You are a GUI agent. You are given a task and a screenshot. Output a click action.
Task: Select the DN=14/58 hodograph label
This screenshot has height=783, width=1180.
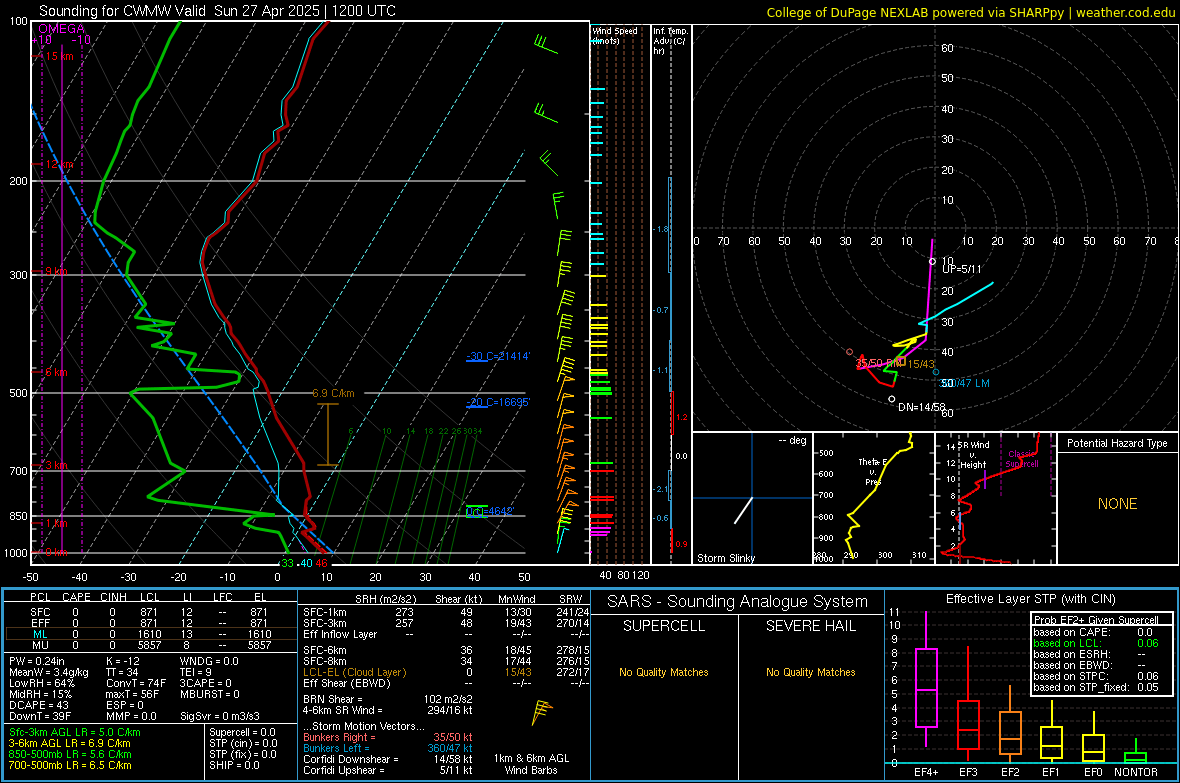click(922, 407)
